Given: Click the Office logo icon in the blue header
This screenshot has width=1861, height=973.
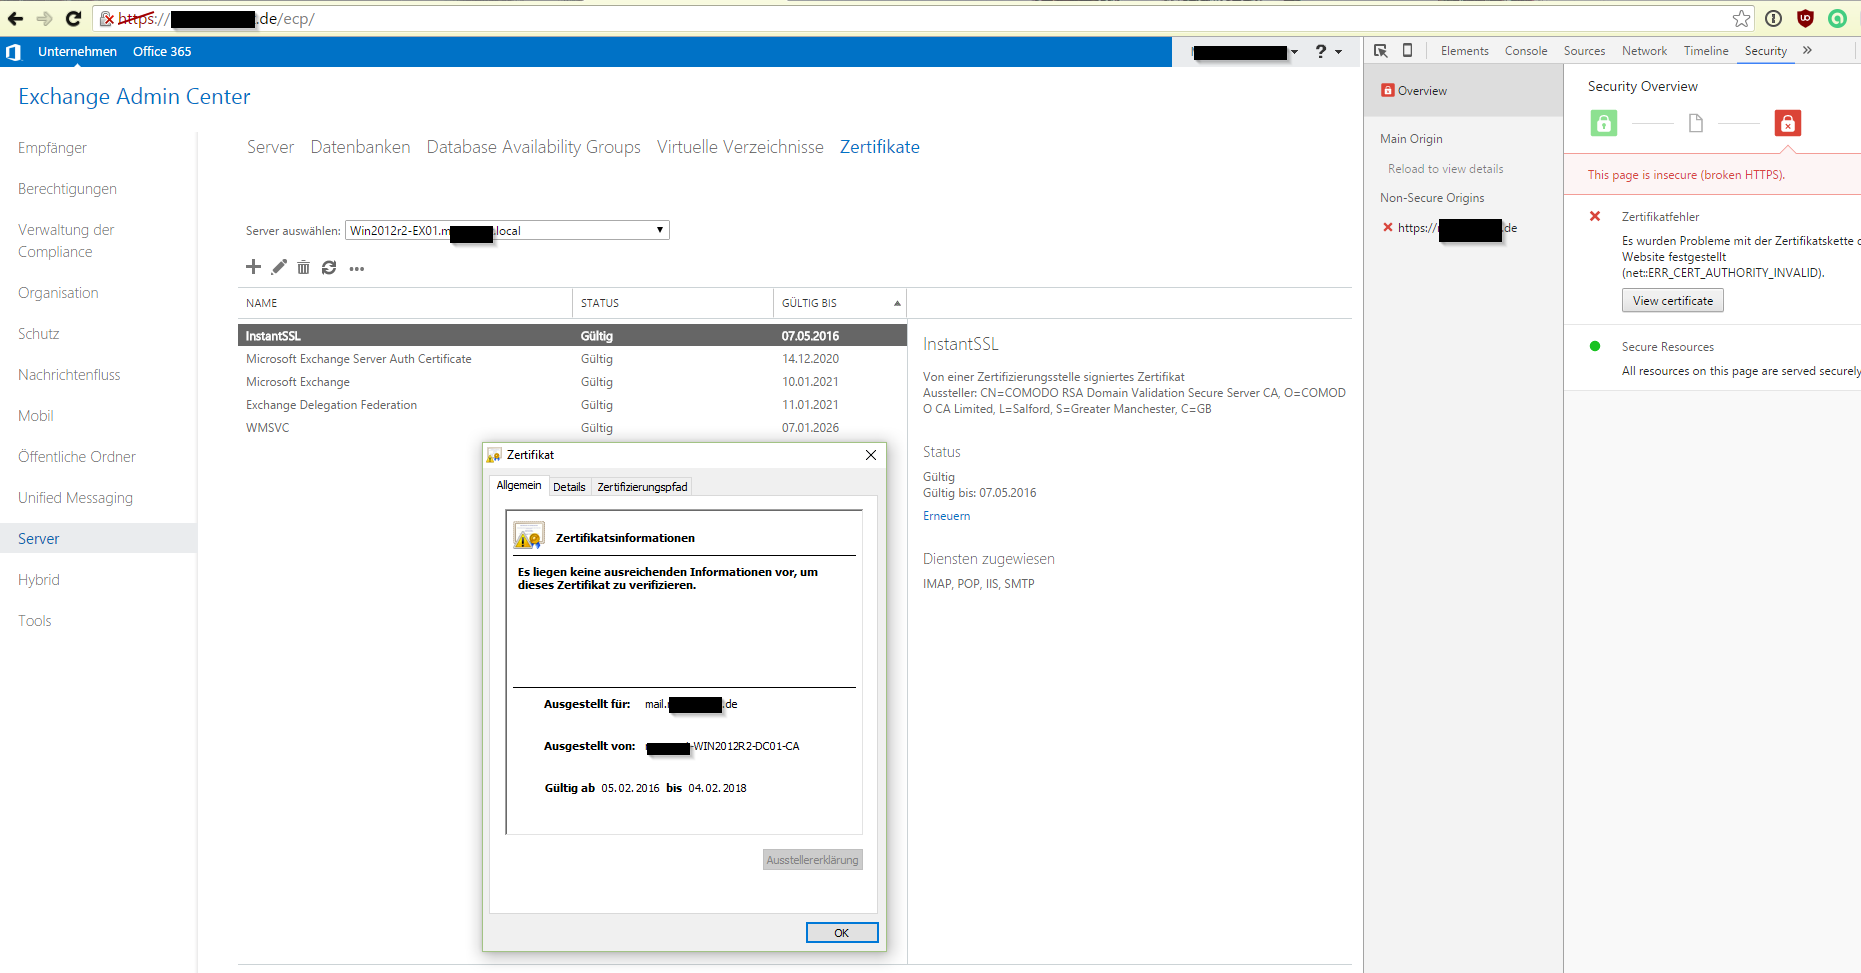Looking at the screenshot, I should pyautogui.click(x=13, y=52).
